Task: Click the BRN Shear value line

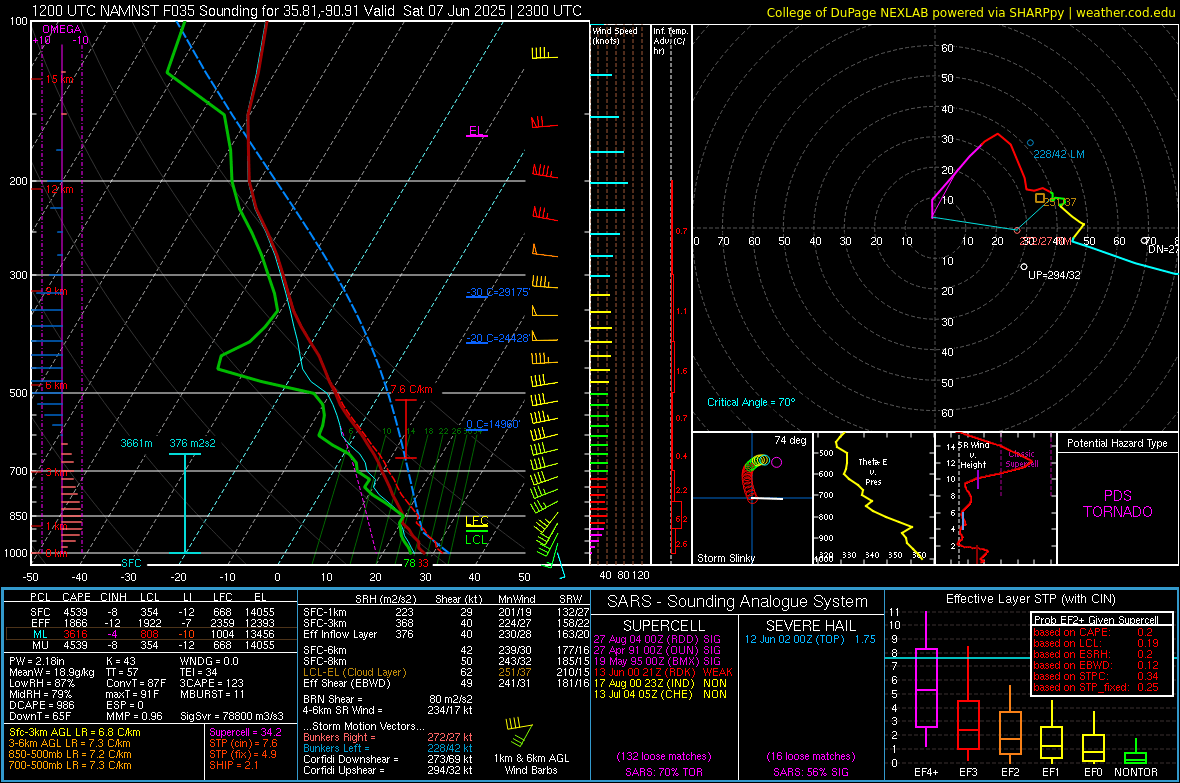Action: click(x=388, y=699)
